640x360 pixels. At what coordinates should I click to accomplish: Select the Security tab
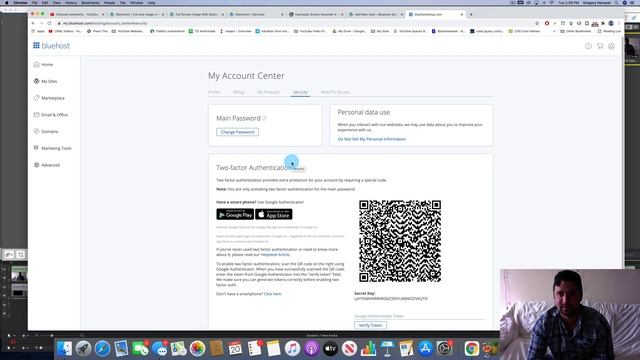tap(300, 92)
